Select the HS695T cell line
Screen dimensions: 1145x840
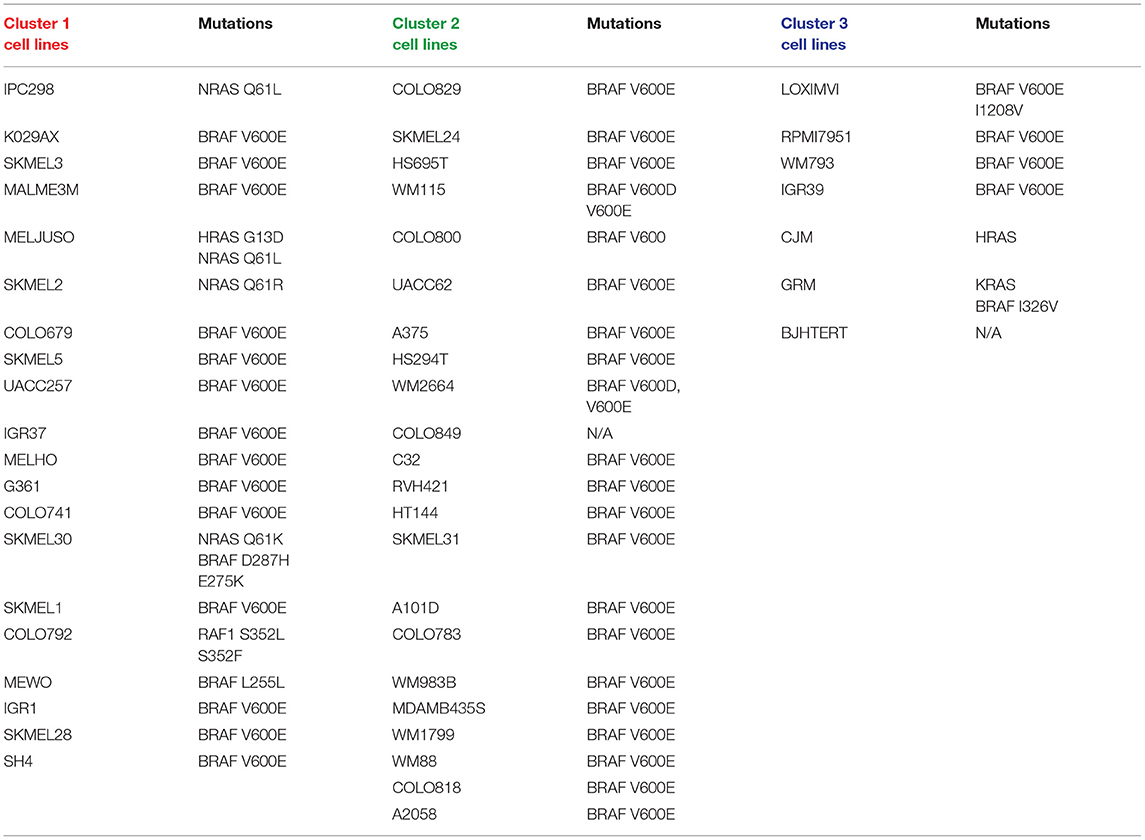point(421,164)
